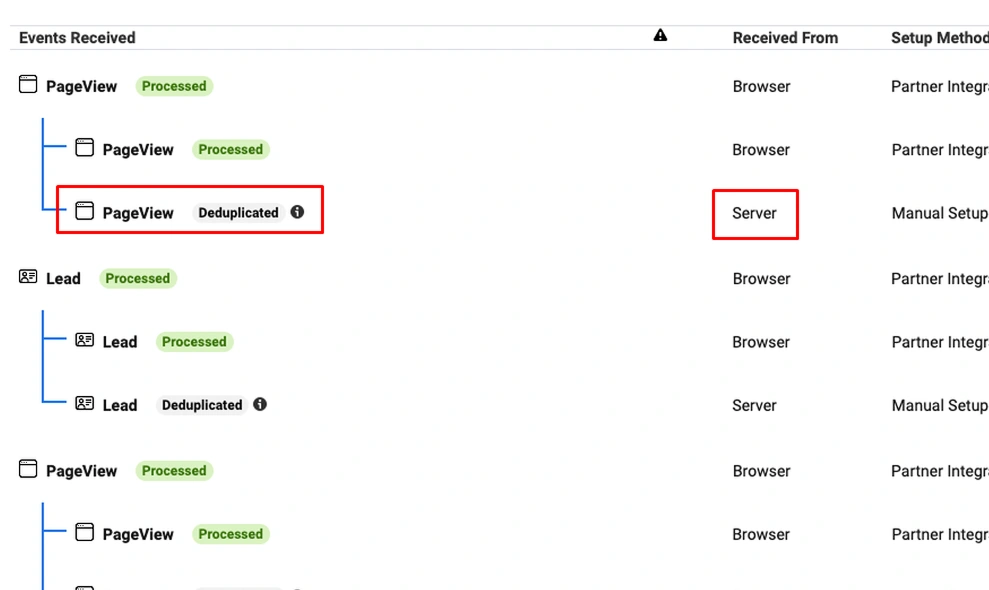Collapse the third top-level PageView event group
Viewport: 989px width, 590px height.
tap(81, 471)
